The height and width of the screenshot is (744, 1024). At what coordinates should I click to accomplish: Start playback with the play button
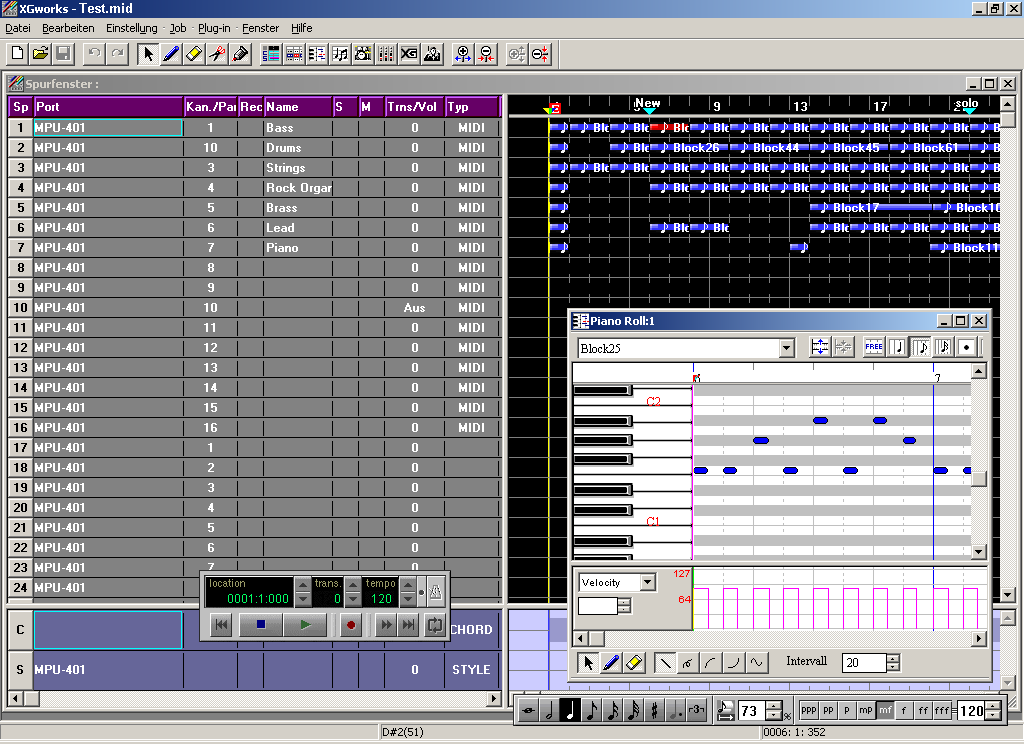(306, 625)
